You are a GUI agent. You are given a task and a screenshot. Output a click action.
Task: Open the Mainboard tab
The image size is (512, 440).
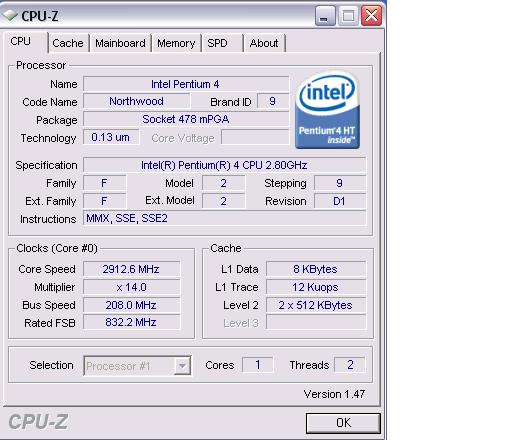tap(120, 43)
